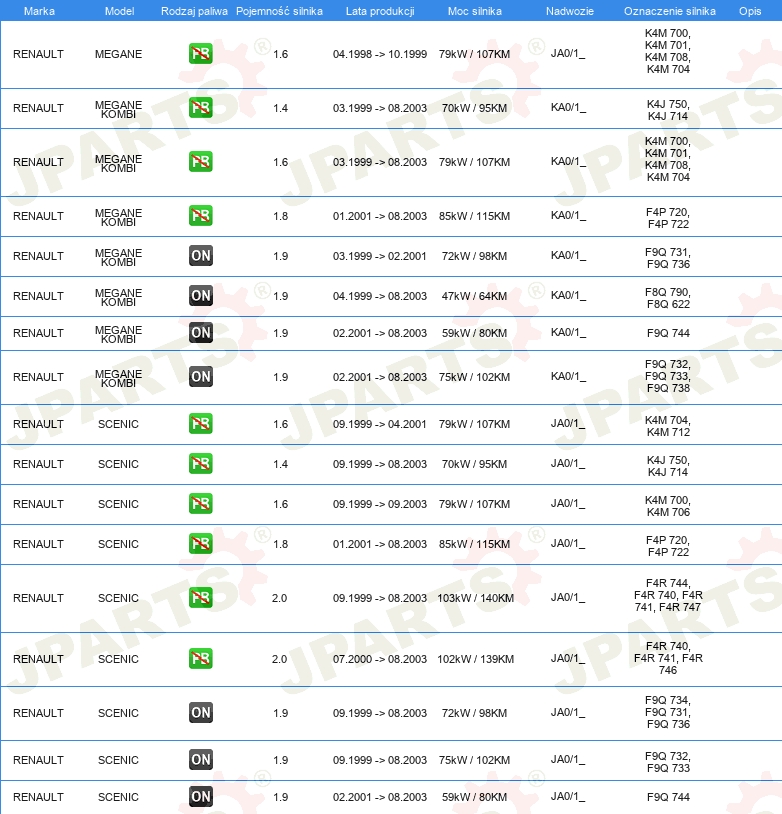
Task: Click diesel ON icon for Megane Kombi 59kW
Action: 200,332
